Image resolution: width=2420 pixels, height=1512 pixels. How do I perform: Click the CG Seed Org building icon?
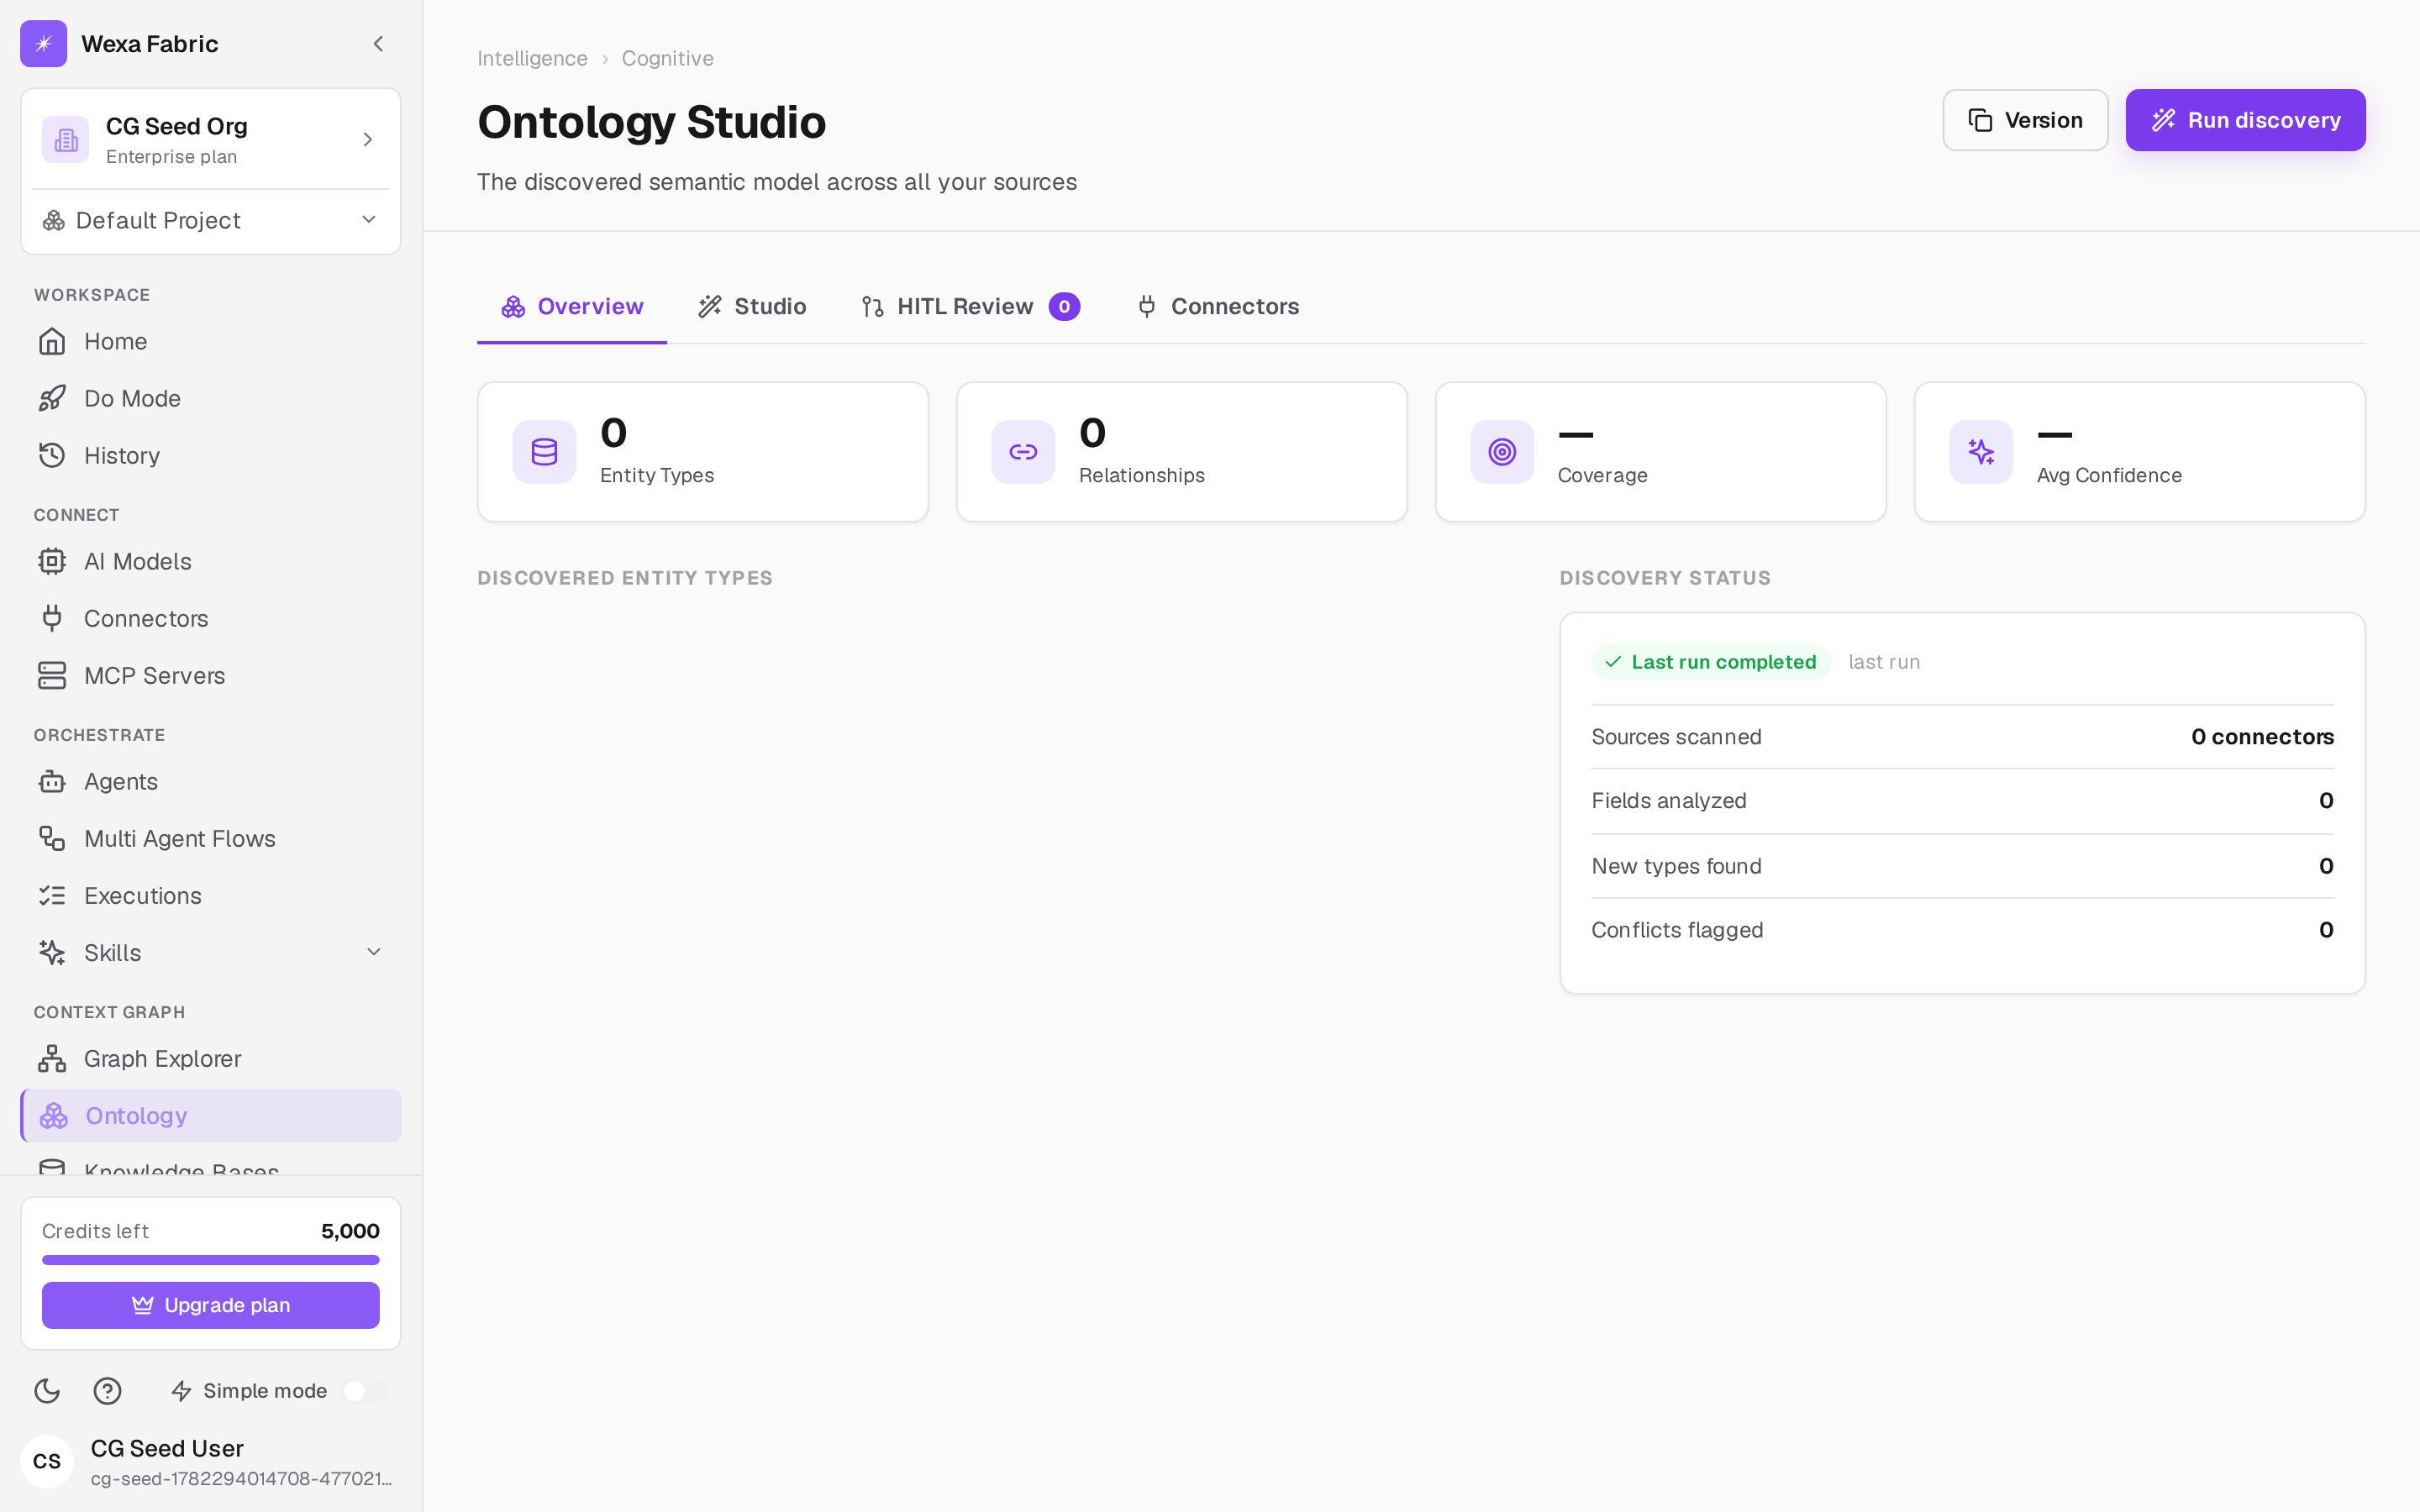pos(66,139)
